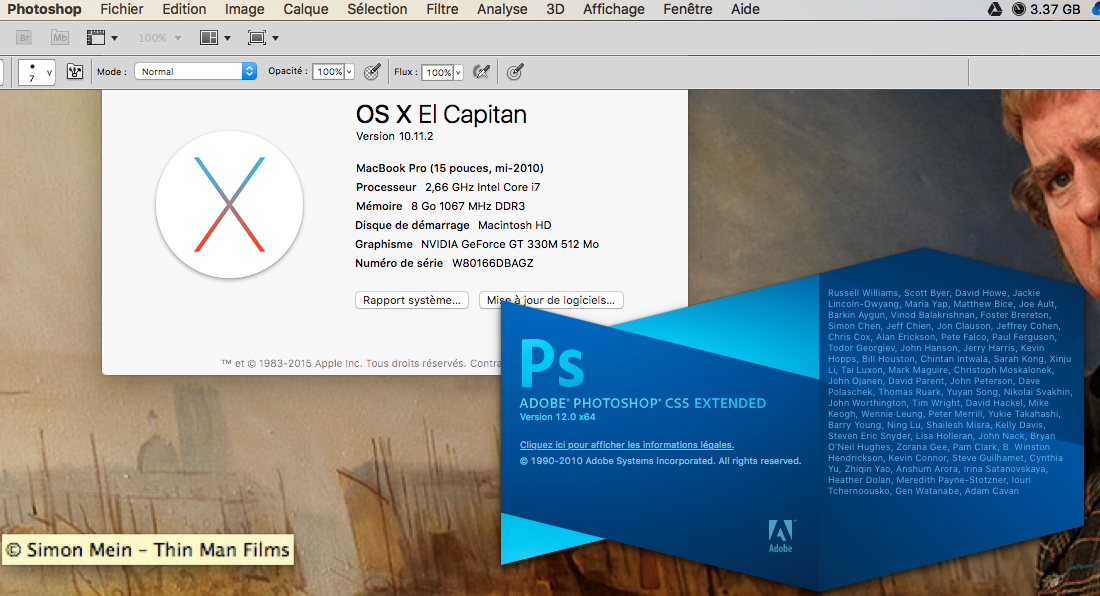
Task: Open the Flux slider dropdown arrow
Action: [x=458, y=72]
